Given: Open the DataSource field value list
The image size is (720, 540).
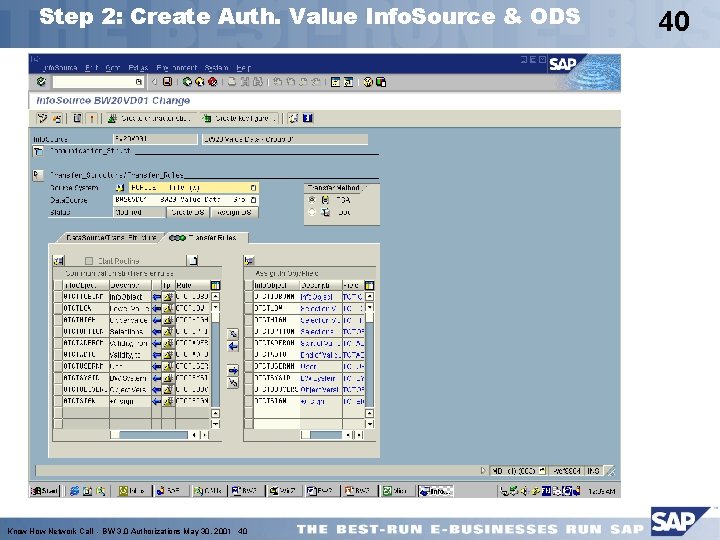Looking at the screenshot, I should pos(253,200).
